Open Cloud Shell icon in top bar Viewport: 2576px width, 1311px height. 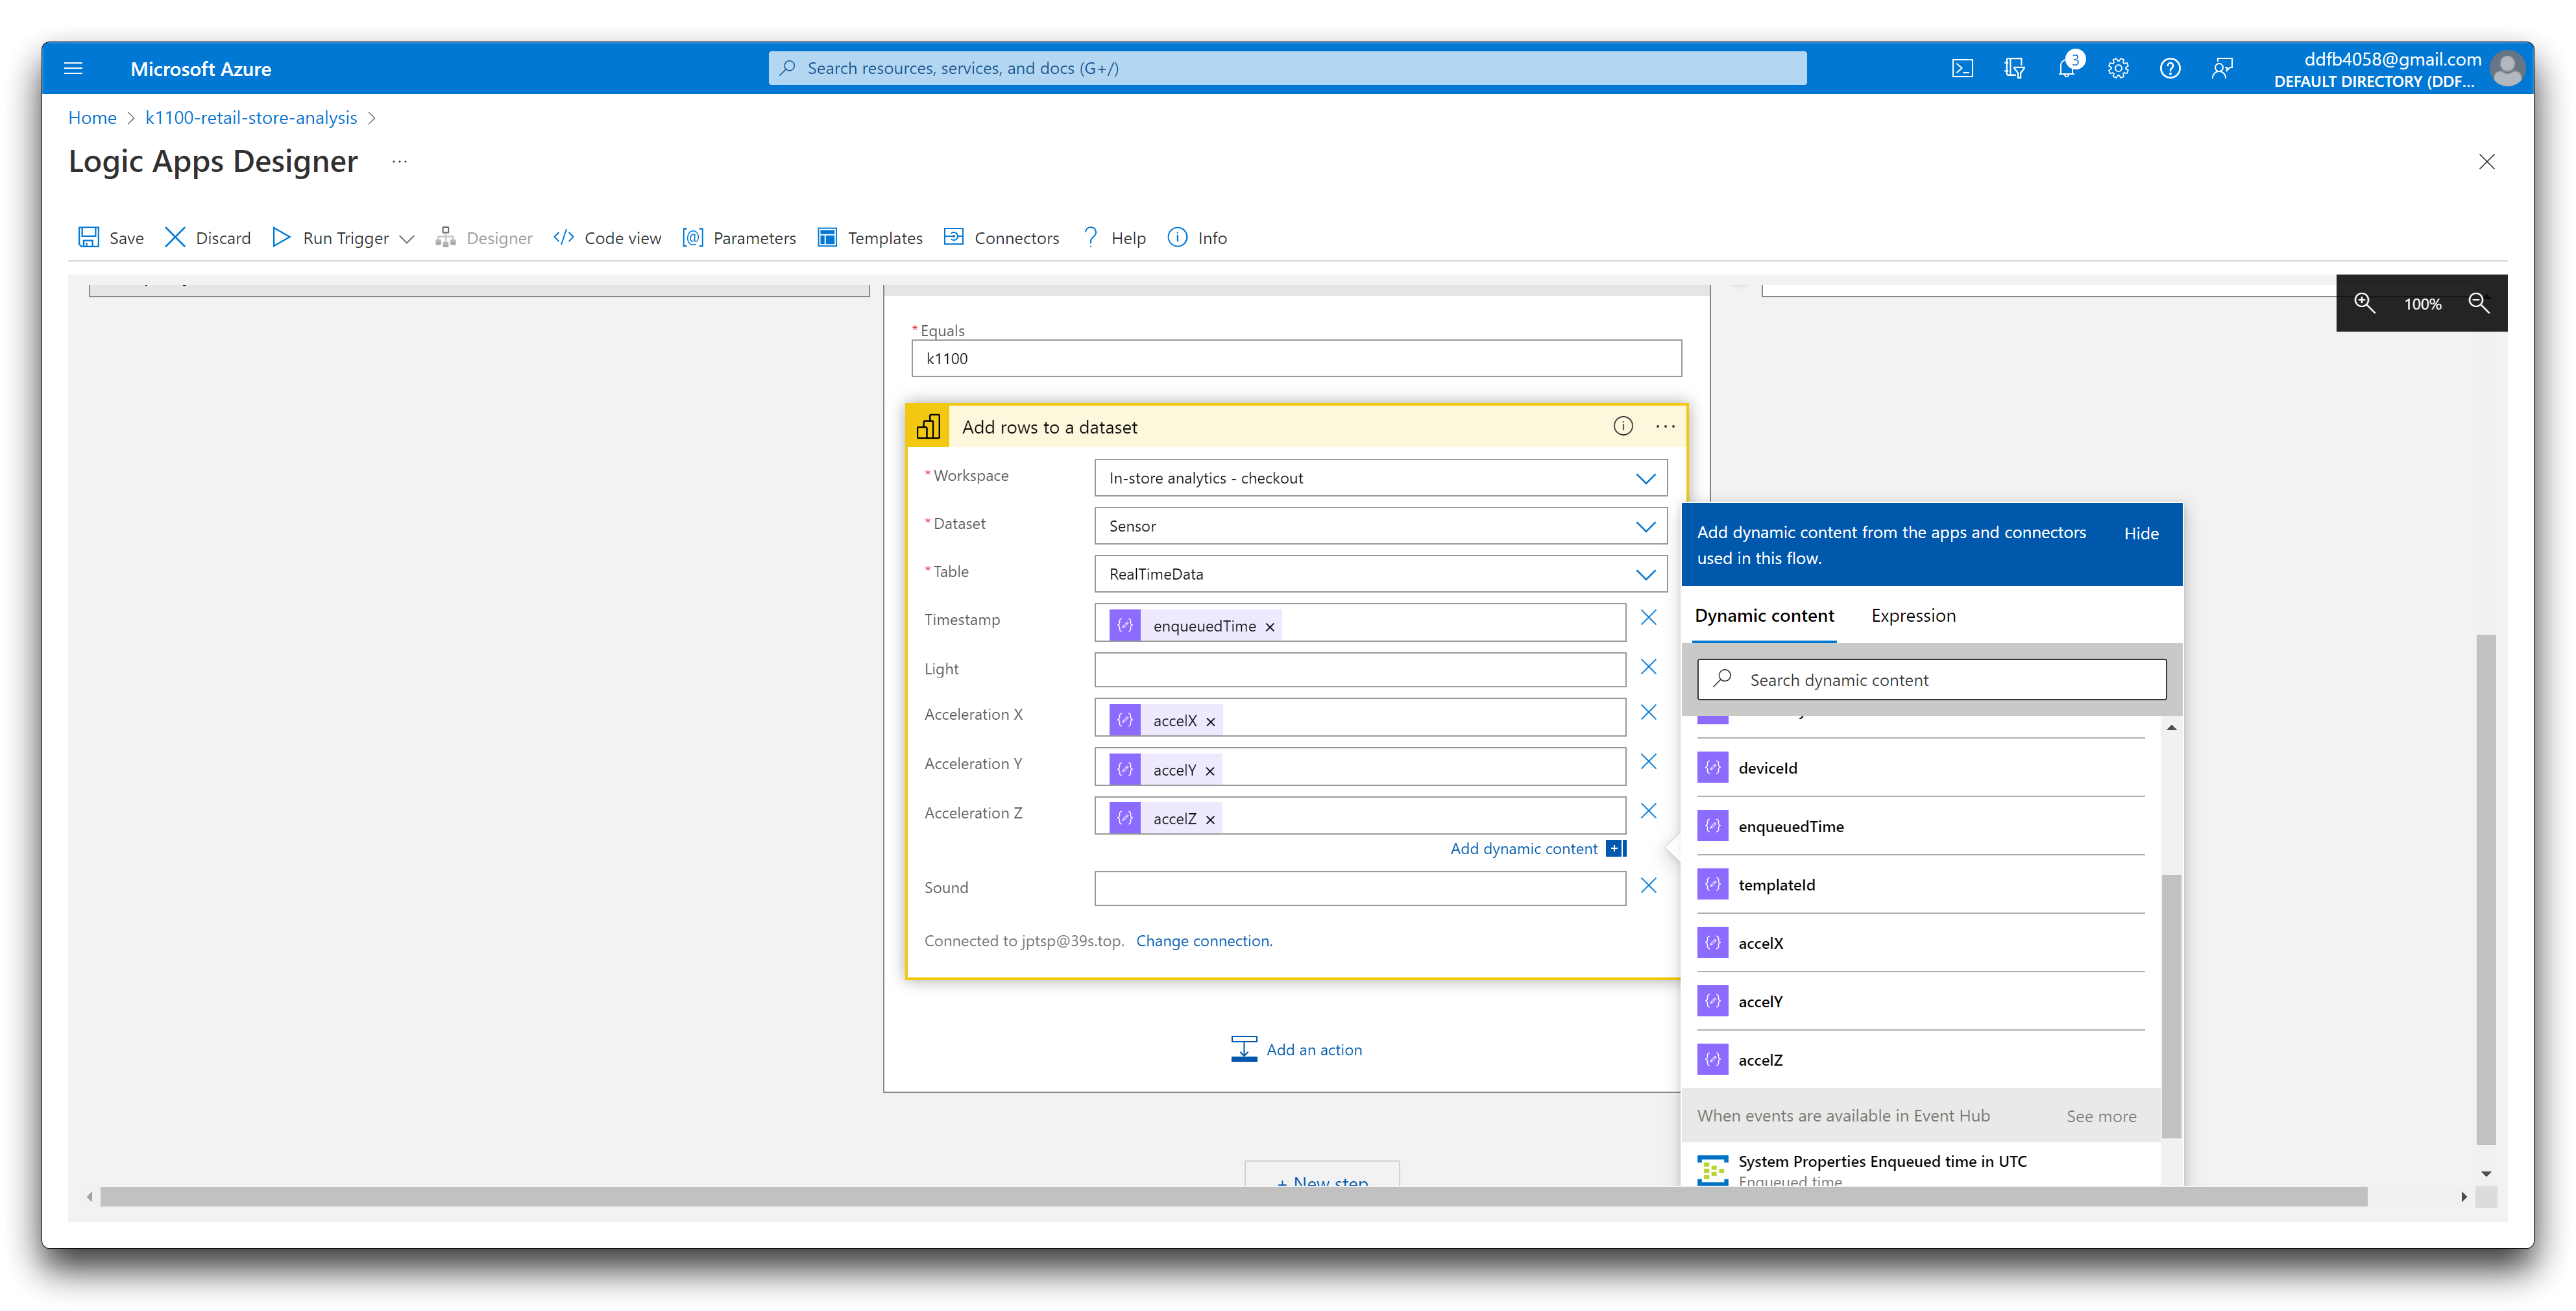[x=1962, y=68]
